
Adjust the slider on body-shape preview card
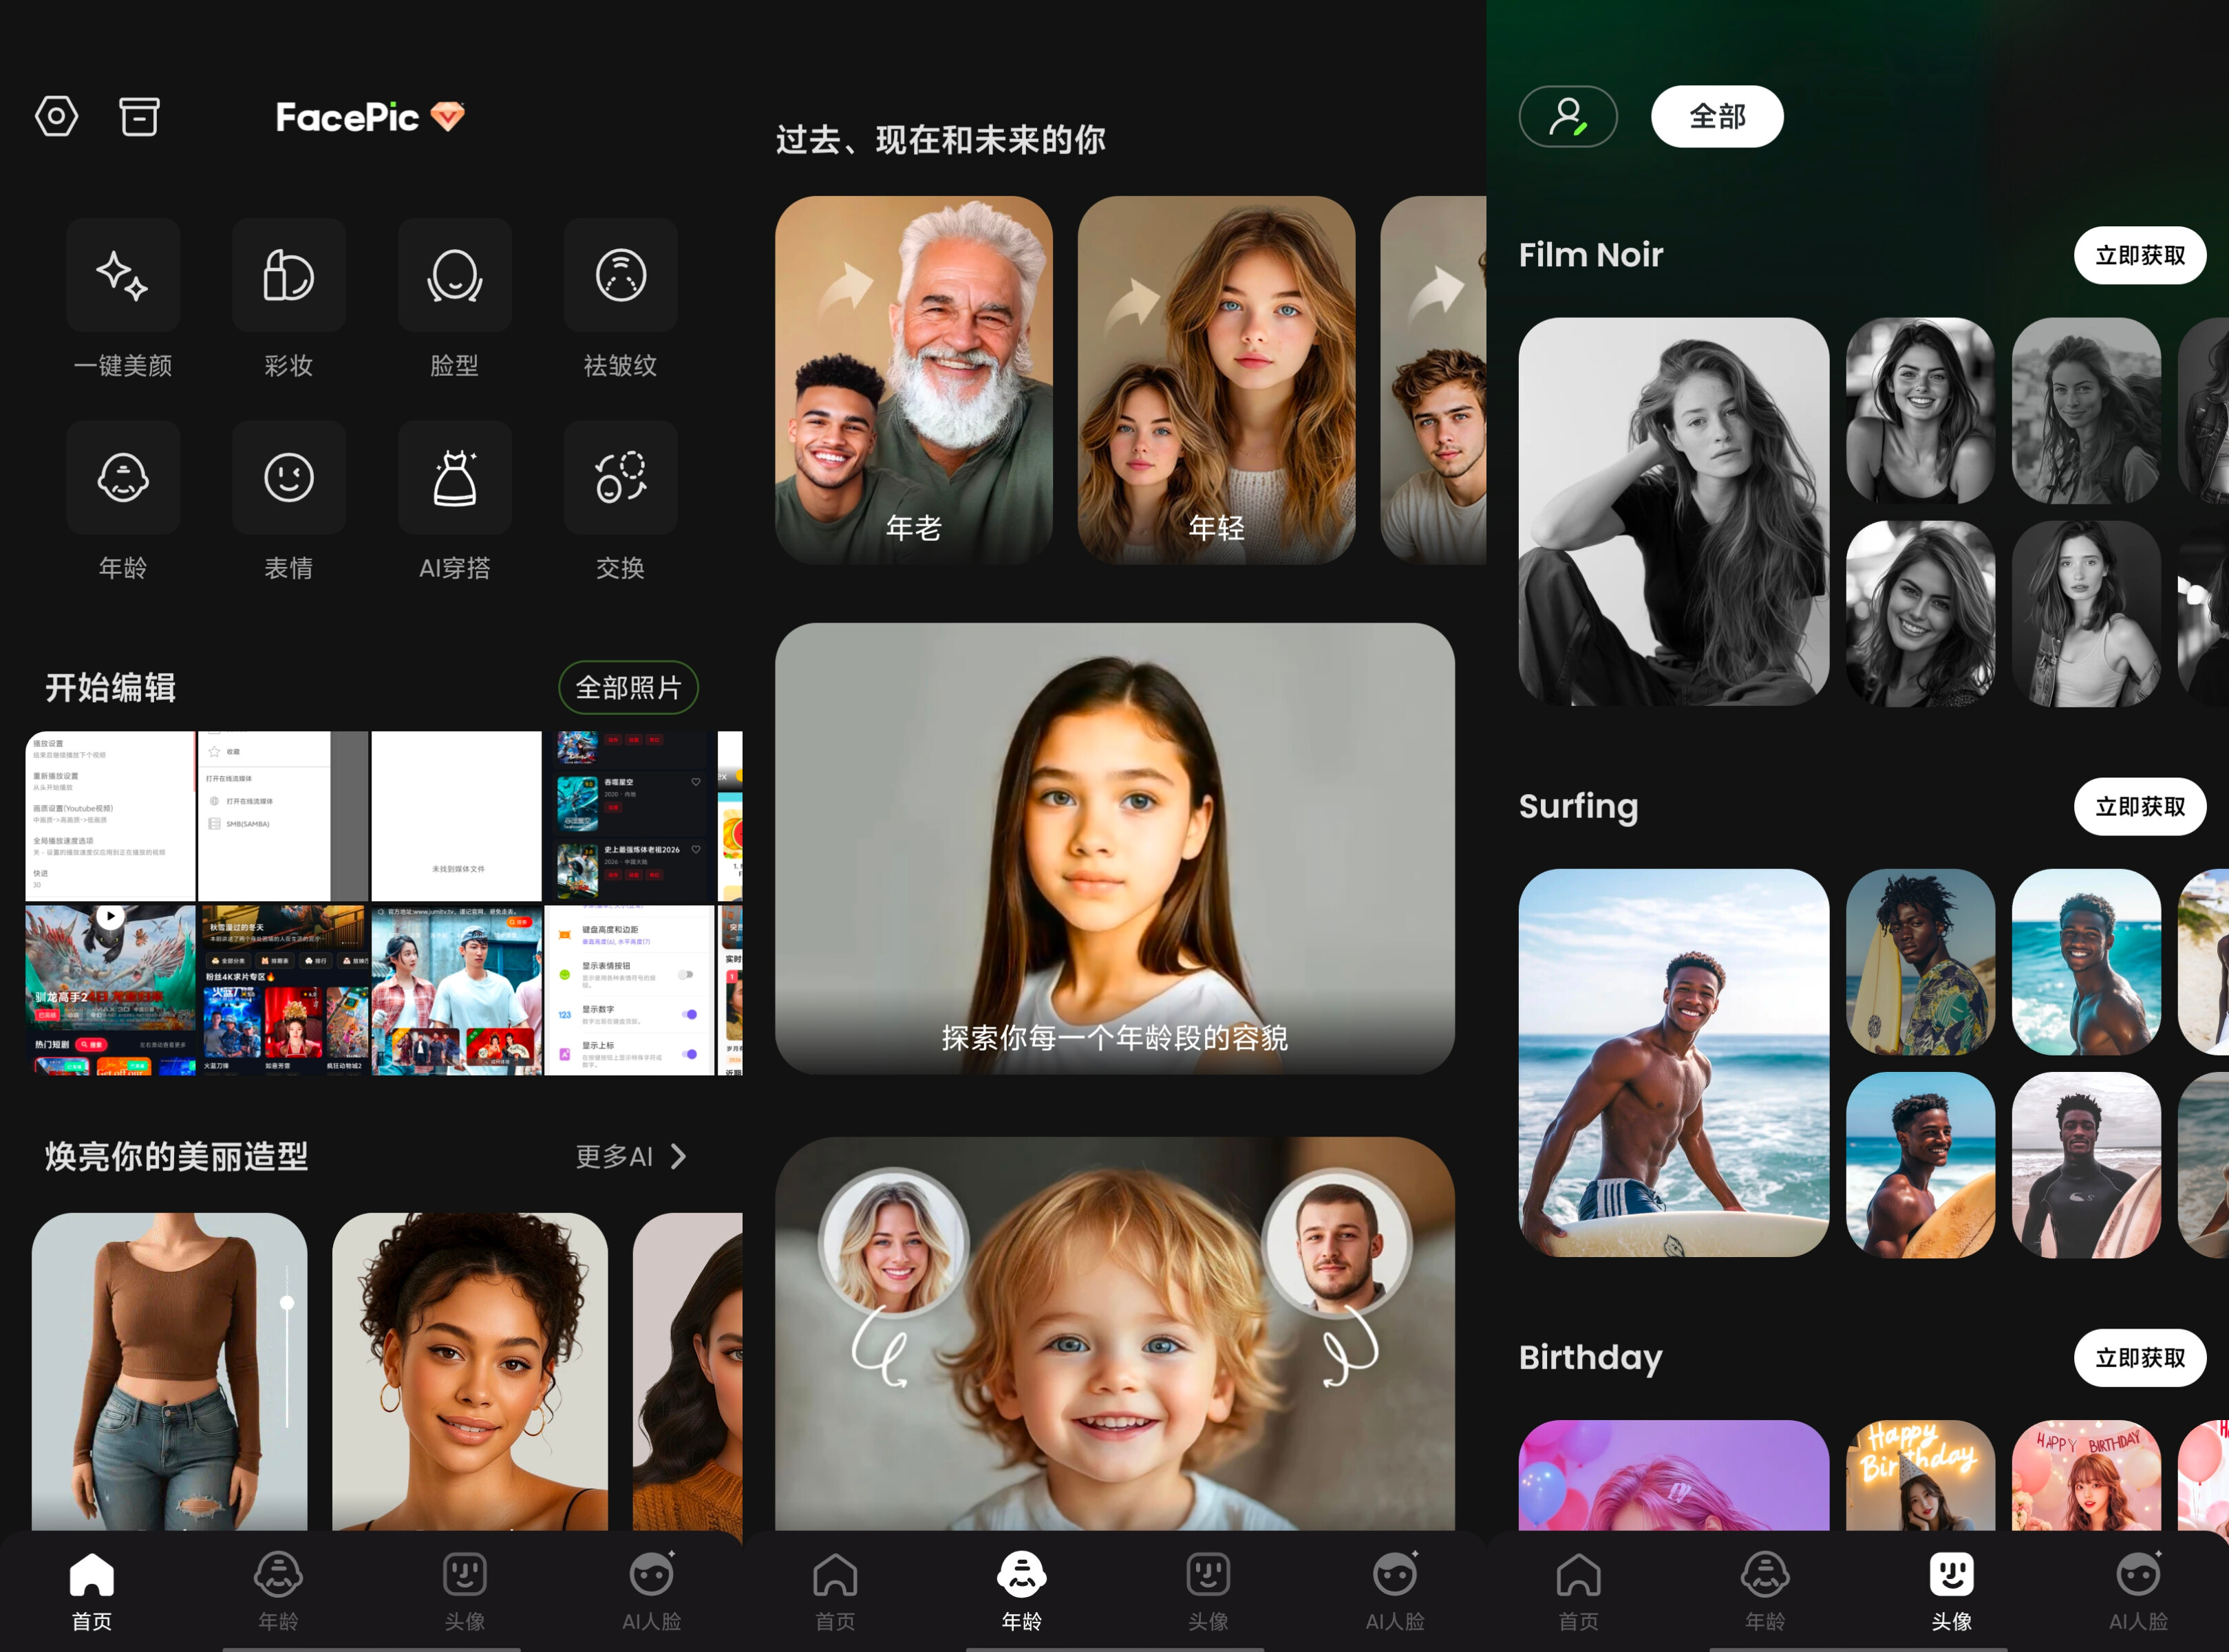point(287,1303)
